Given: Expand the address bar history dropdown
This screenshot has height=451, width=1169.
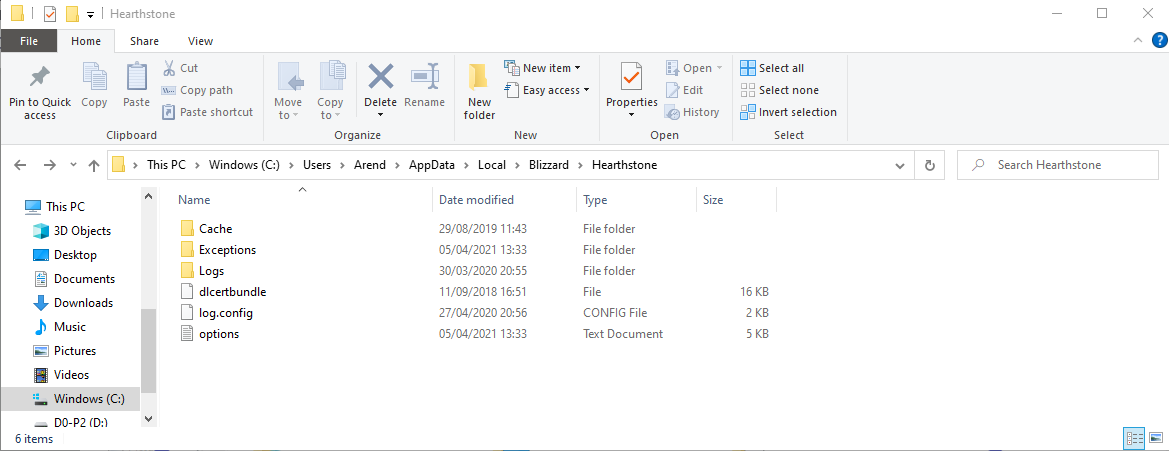Looking at the screenshot, I should (900, 165).
